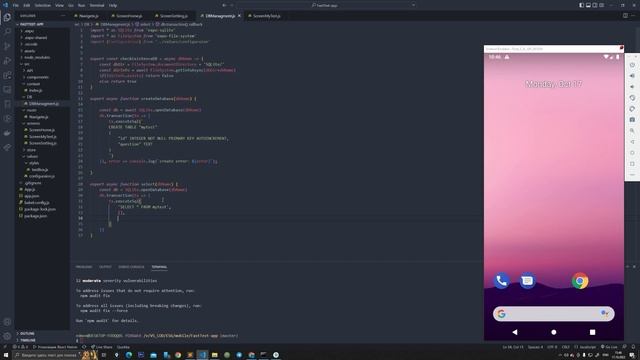Screen dimensions: 640x360
Task: Expand the store folder
Action: tap(31, 150)
